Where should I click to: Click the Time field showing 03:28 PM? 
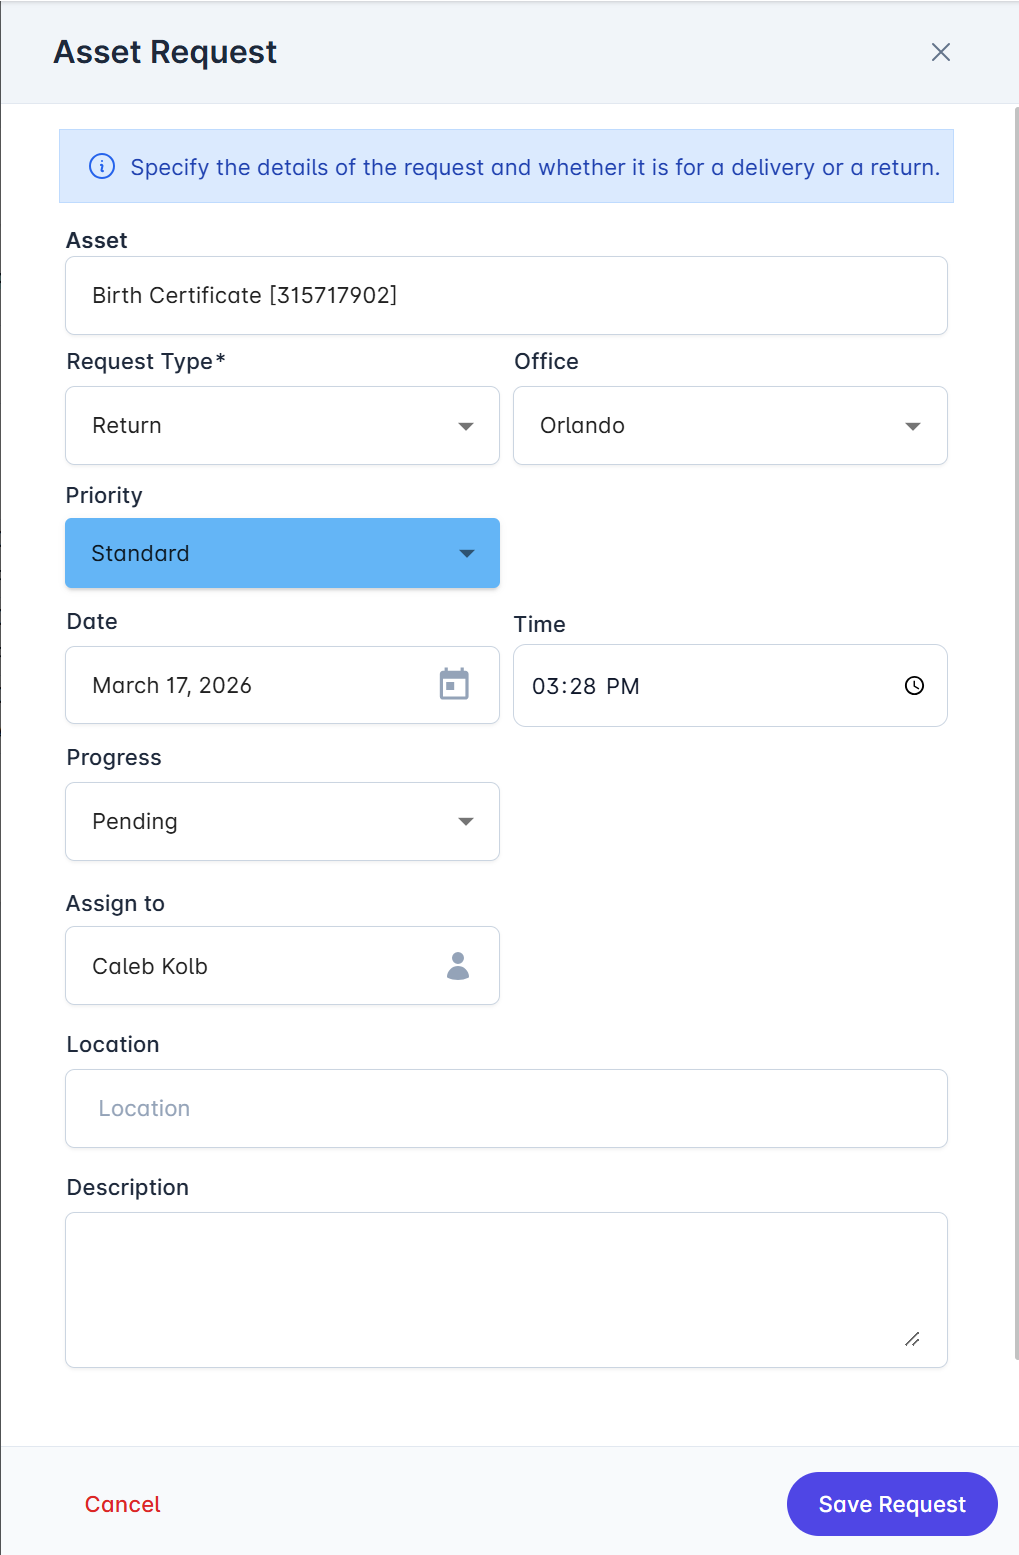point(700,686)
